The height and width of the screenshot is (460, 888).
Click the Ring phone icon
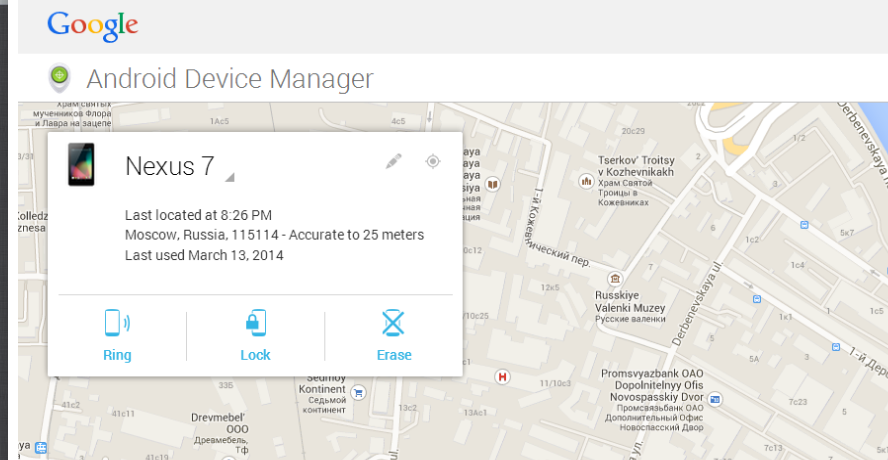117,323
